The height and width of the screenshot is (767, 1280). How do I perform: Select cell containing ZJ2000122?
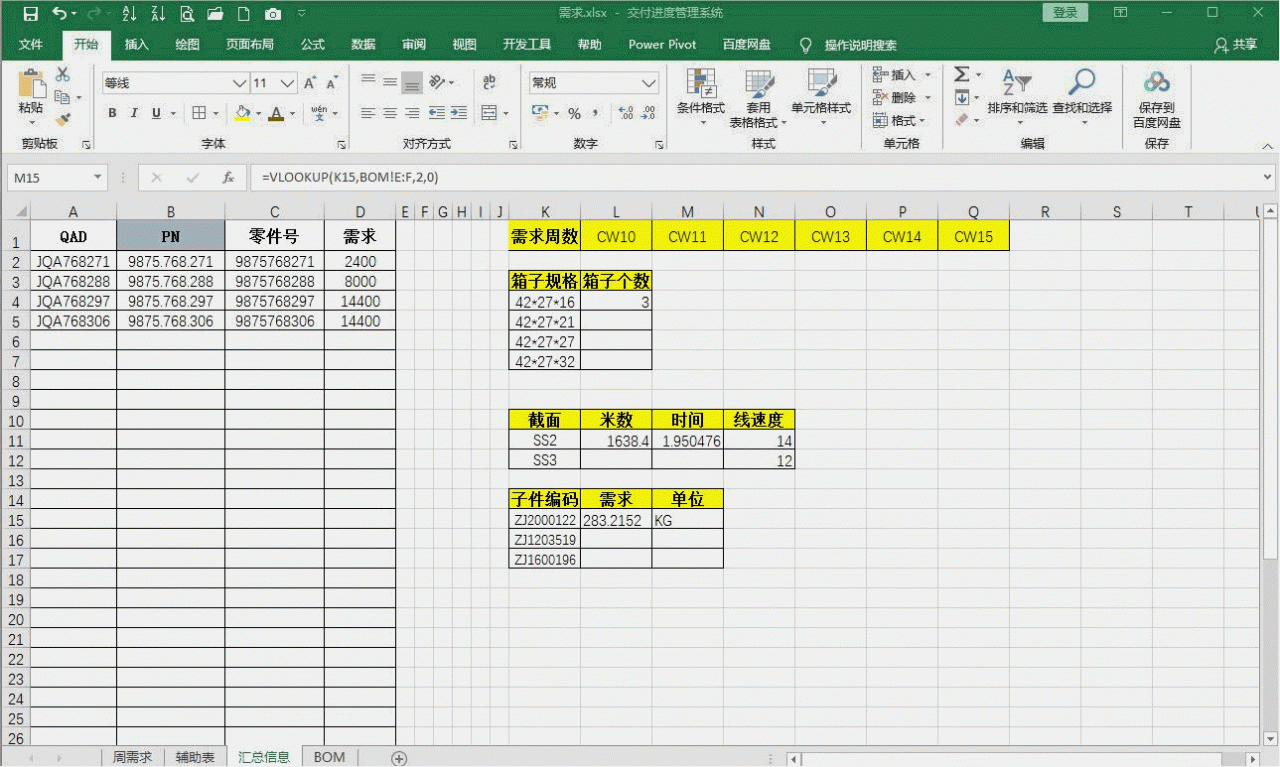[x=545, y=520]
